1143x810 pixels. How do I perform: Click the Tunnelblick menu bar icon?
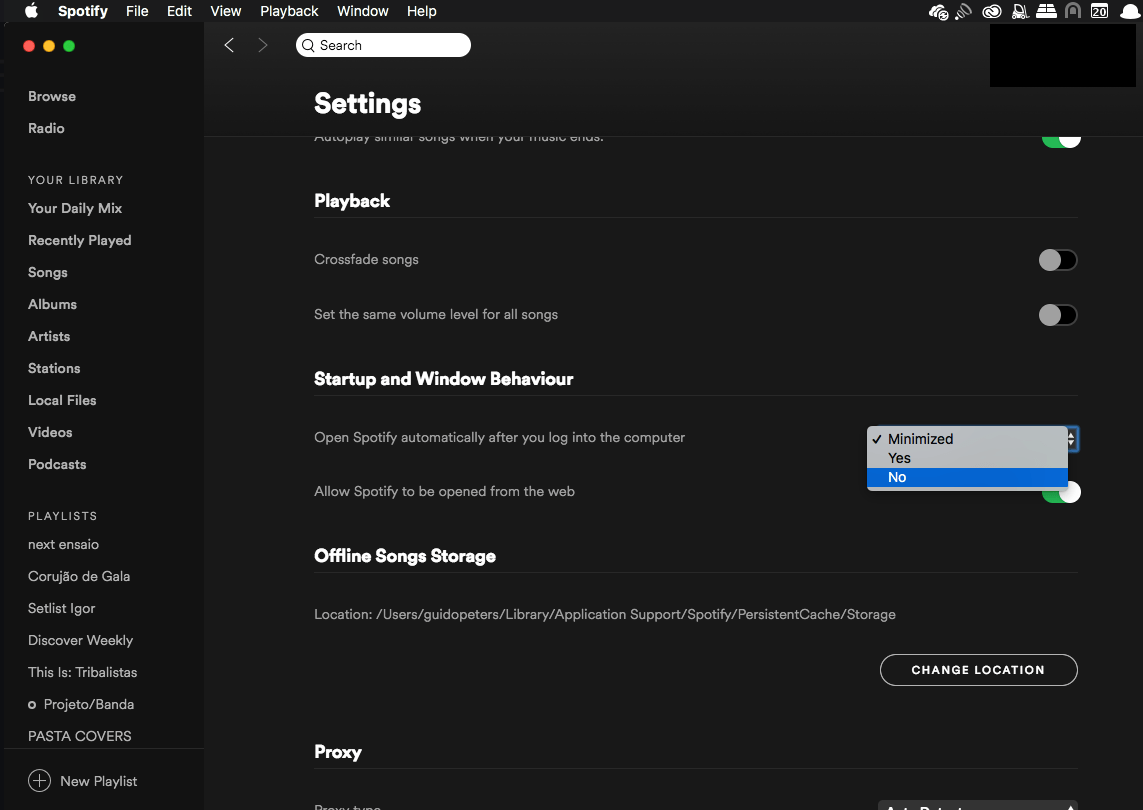pyautogui.click(x=1072, y=11)
